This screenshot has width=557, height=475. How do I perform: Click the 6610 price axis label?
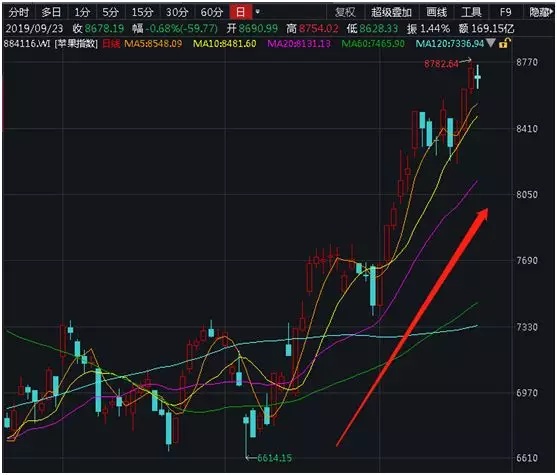527,458
